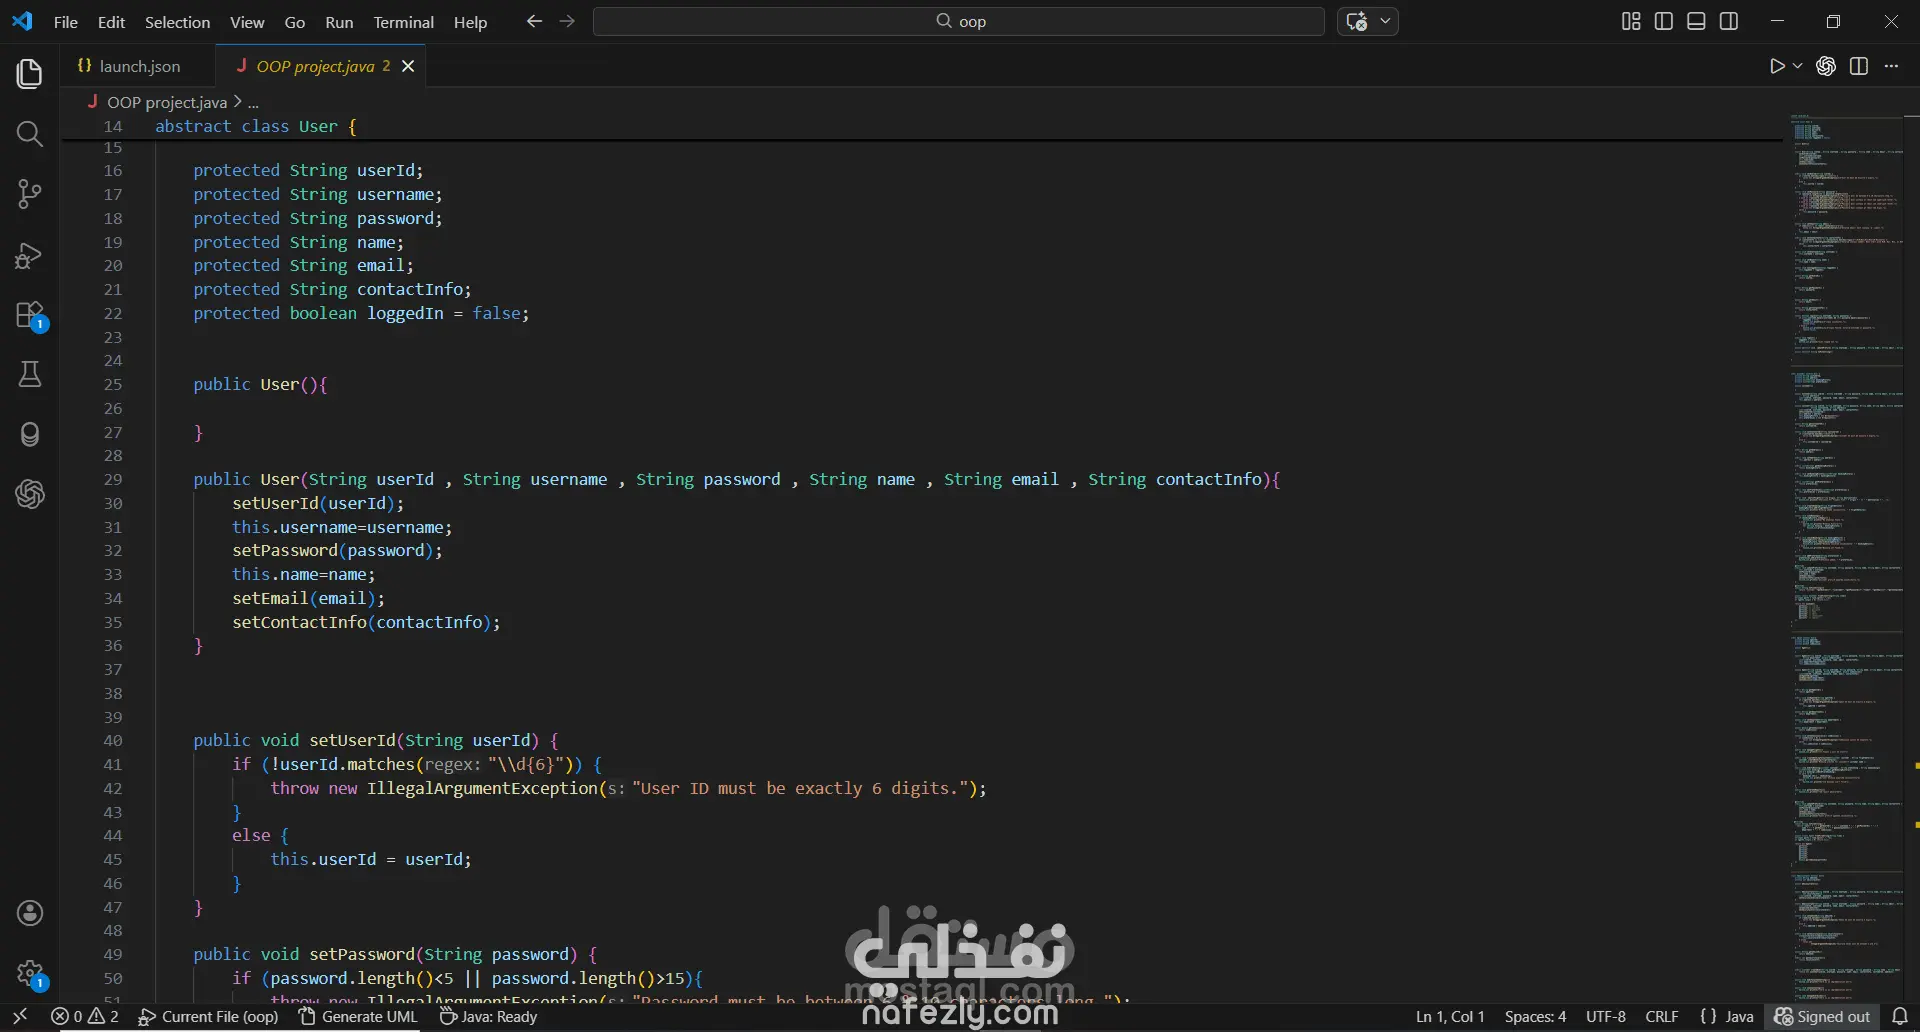The height and width of the screenshot is (1032, 1920).
Task: Click the Ln 1, Col 1 indicator
Action: (x=1450, y=1017)
